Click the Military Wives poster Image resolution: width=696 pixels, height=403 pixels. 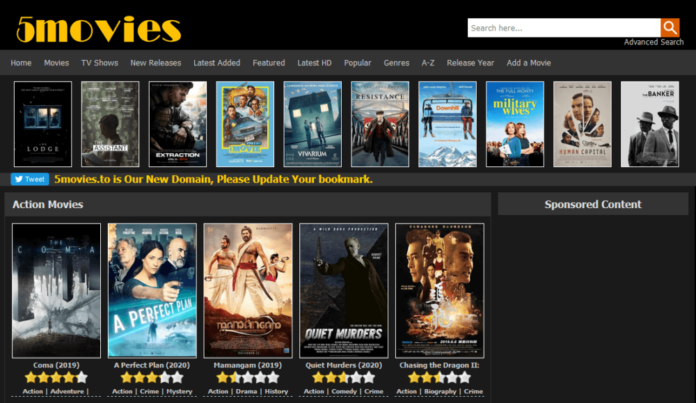pyautogui.click(x=515, y=123)
